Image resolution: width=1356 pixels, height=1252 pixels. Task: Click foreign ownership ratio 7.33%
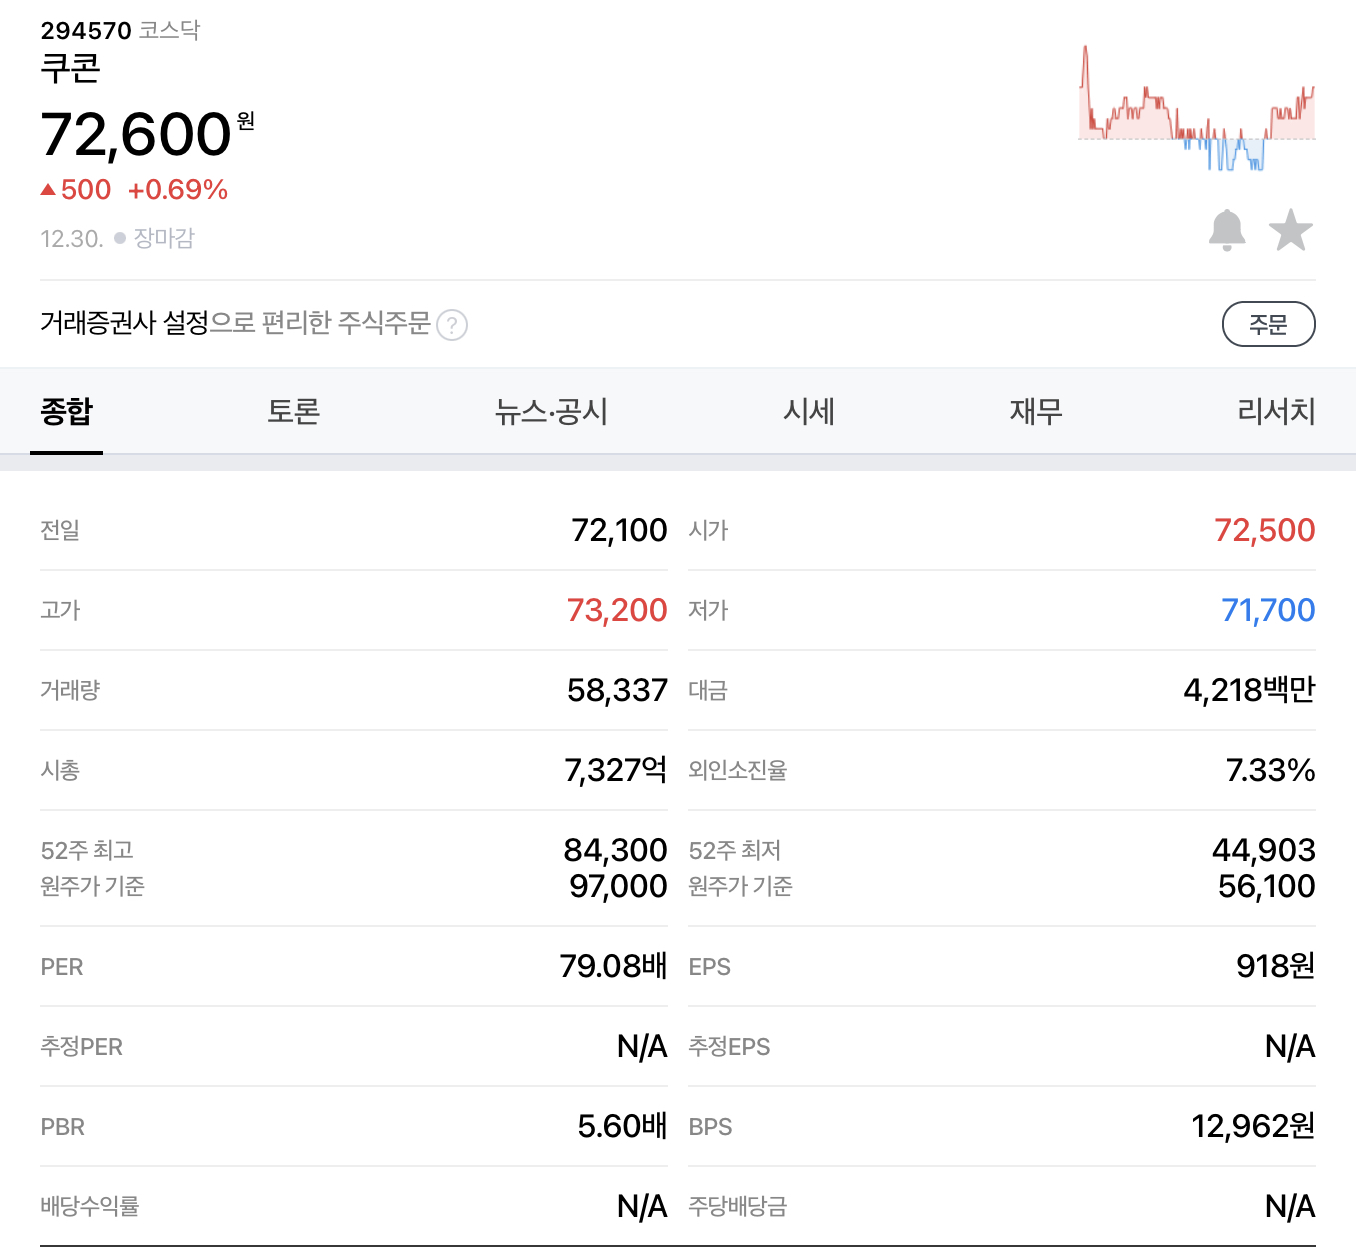pos(1270,770)
